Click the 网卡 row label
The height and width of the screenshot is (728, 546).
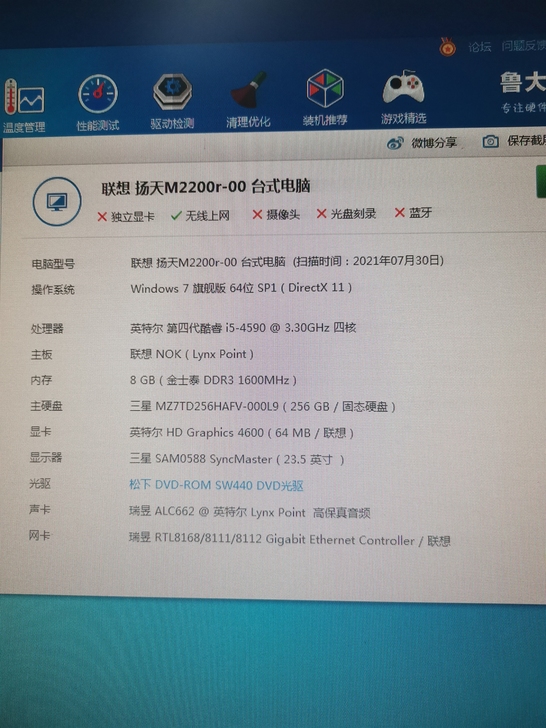pyautogui.click(x=39, y=535)
